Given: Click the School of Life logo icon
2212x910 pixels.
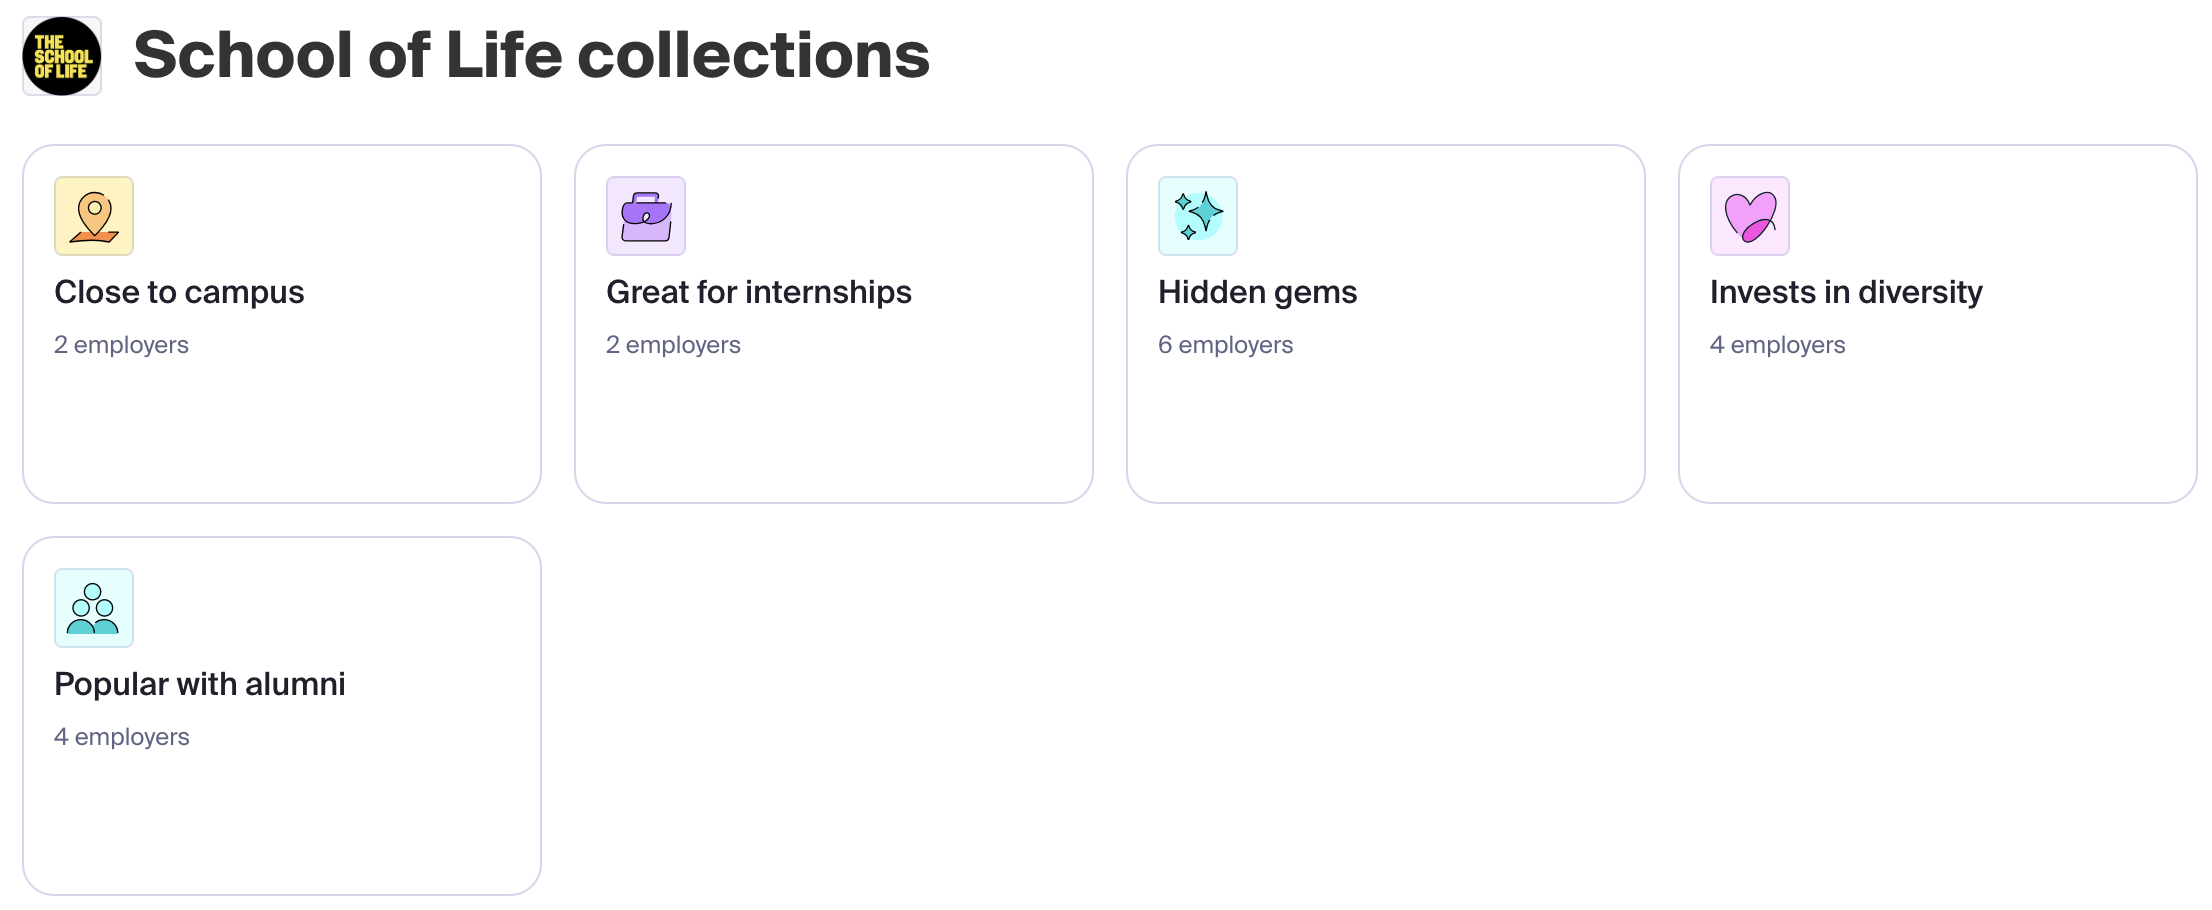Looking at the screenshot, I should tap(61, 56).
